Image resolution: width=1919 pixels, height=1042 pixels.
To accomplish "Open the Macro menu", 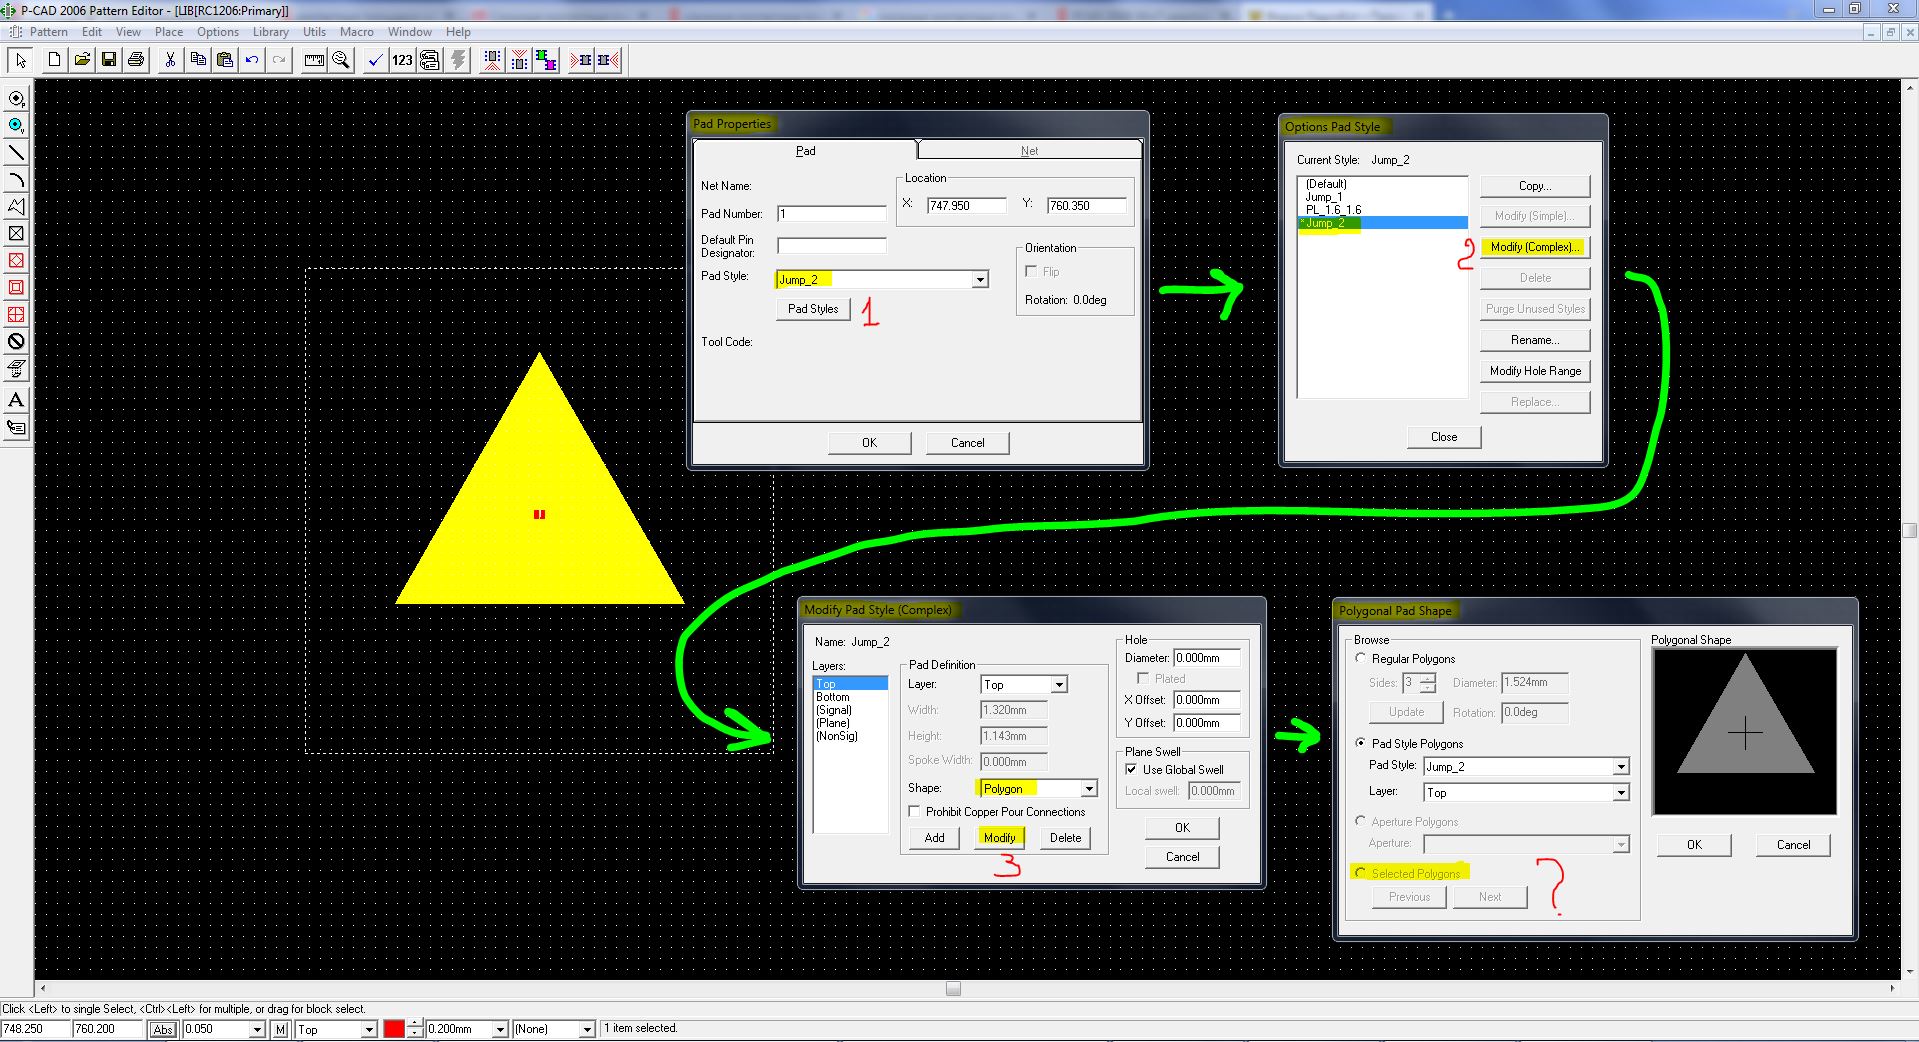I will [356, 32].
